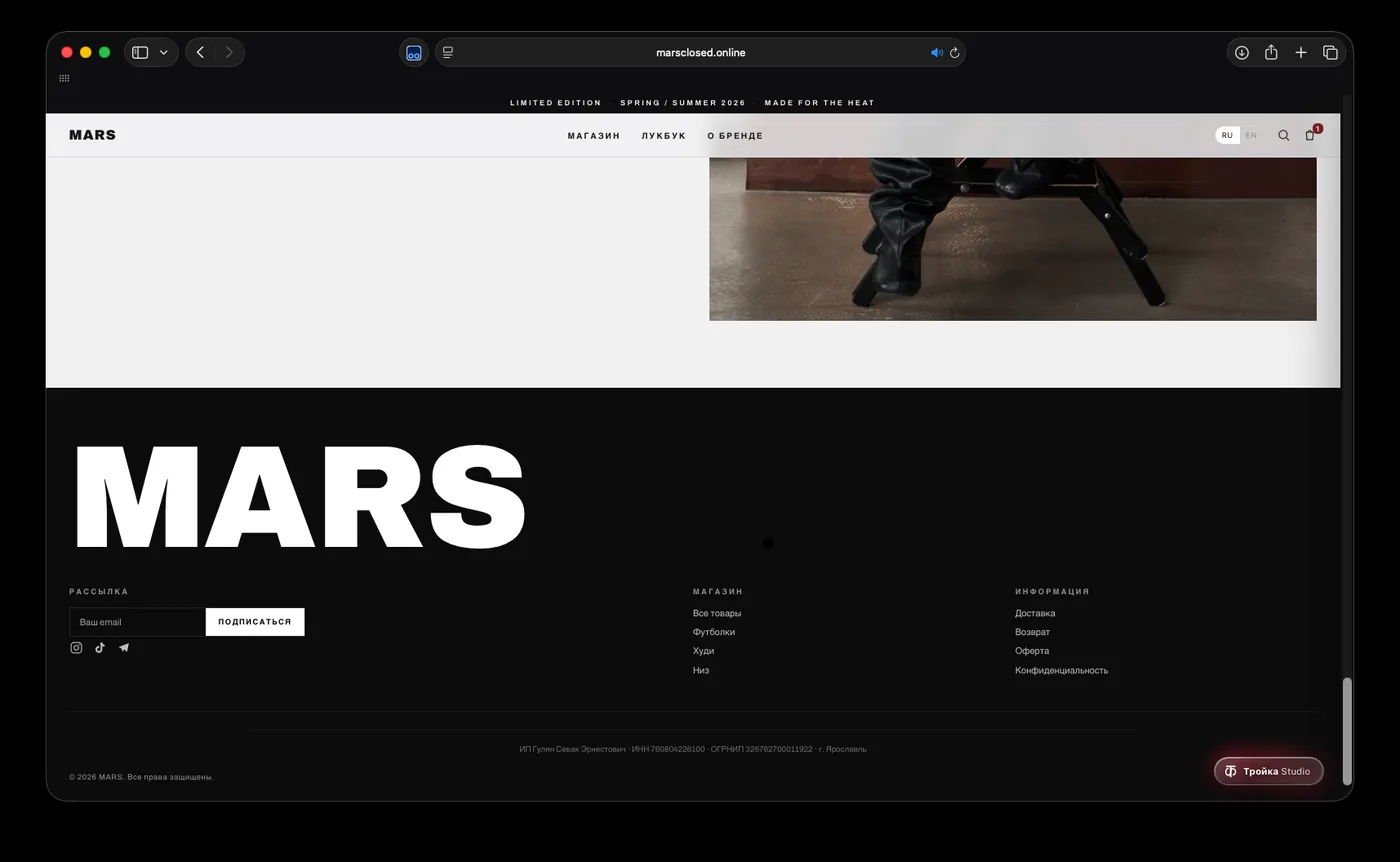Open the Возврат information link
This screenshot has width=1400, height=862.
[x=1032, y=632]
